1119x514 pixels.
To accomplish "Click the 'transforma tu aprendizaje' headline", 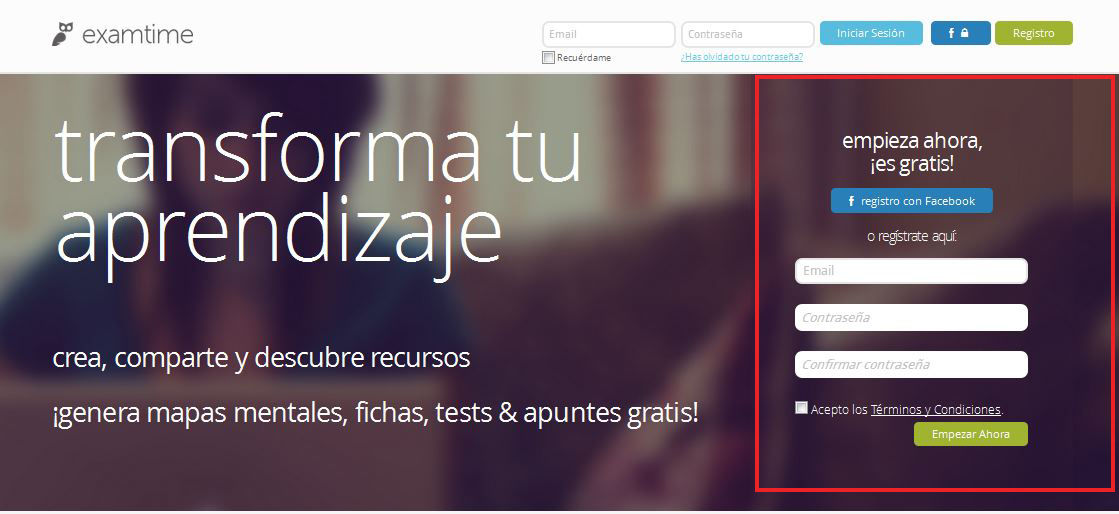I will point(318,196).
